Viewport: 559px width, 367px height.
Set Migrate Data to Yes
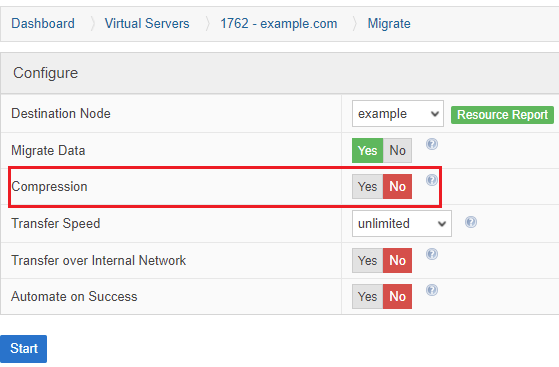tap(368, 151)
